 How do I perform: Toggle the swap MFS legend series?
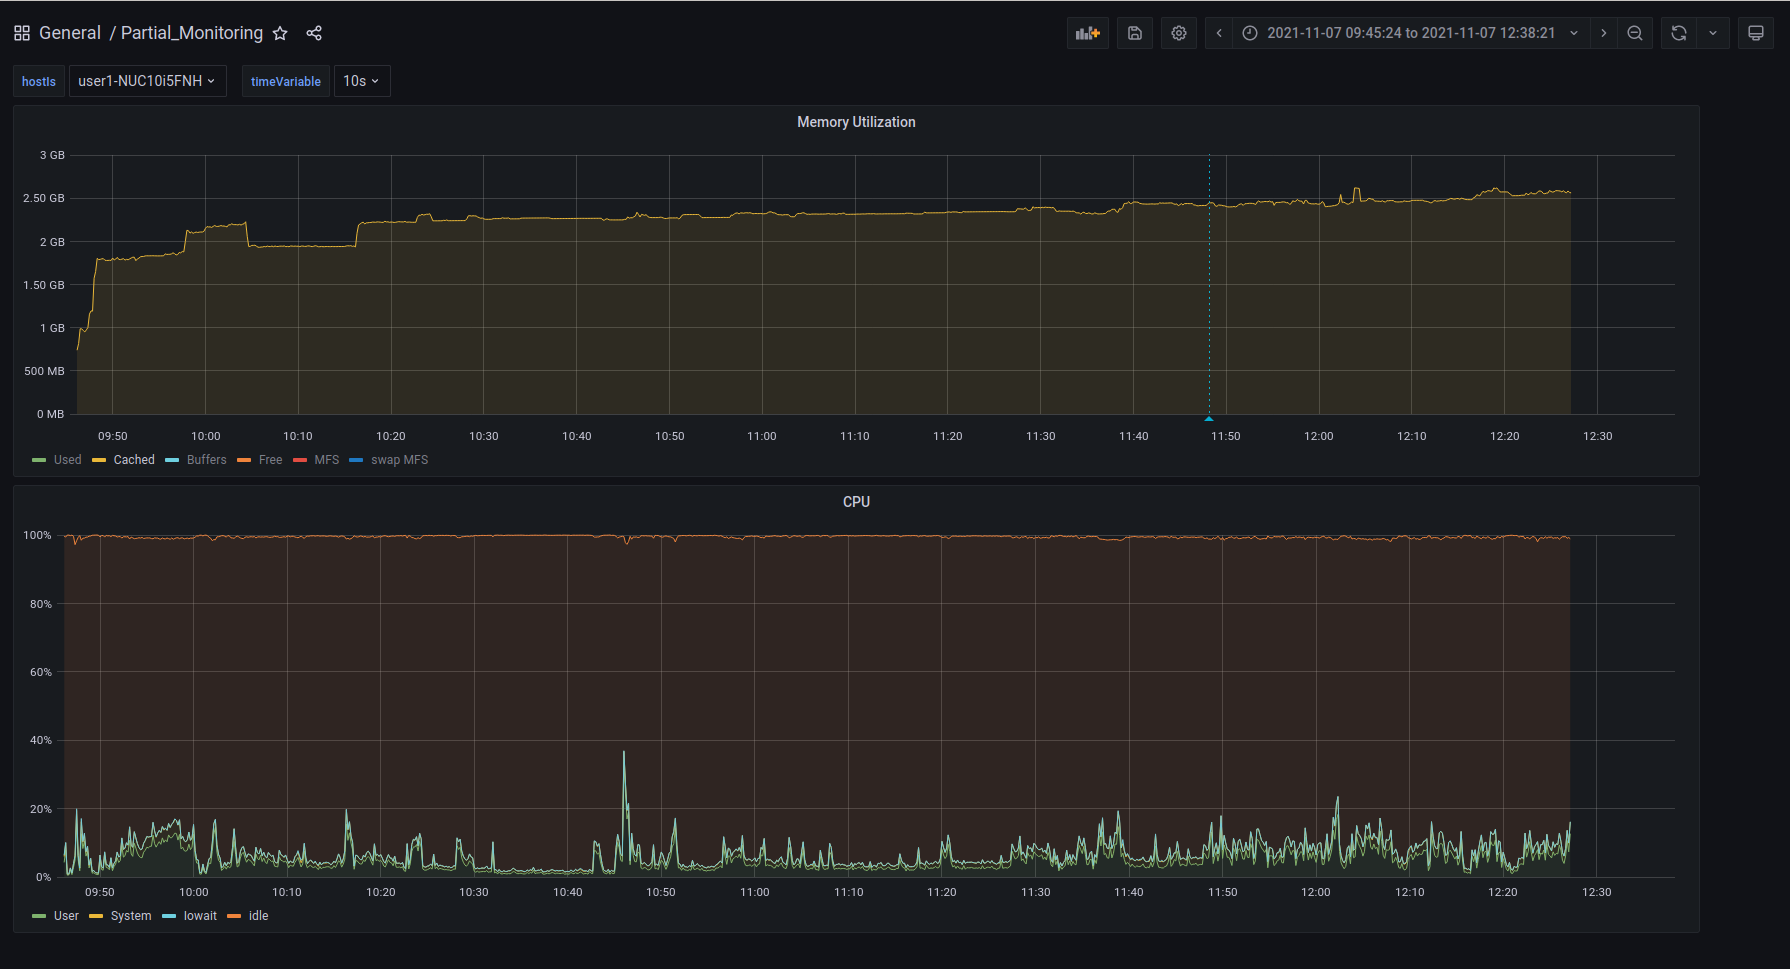[x=399, y=460]
